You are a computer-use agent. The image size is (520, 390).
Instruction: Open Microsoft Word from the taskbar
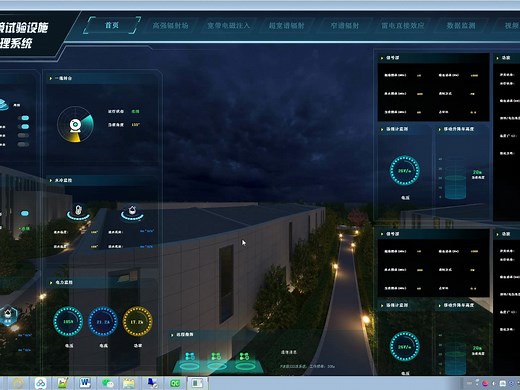(85, 383)
